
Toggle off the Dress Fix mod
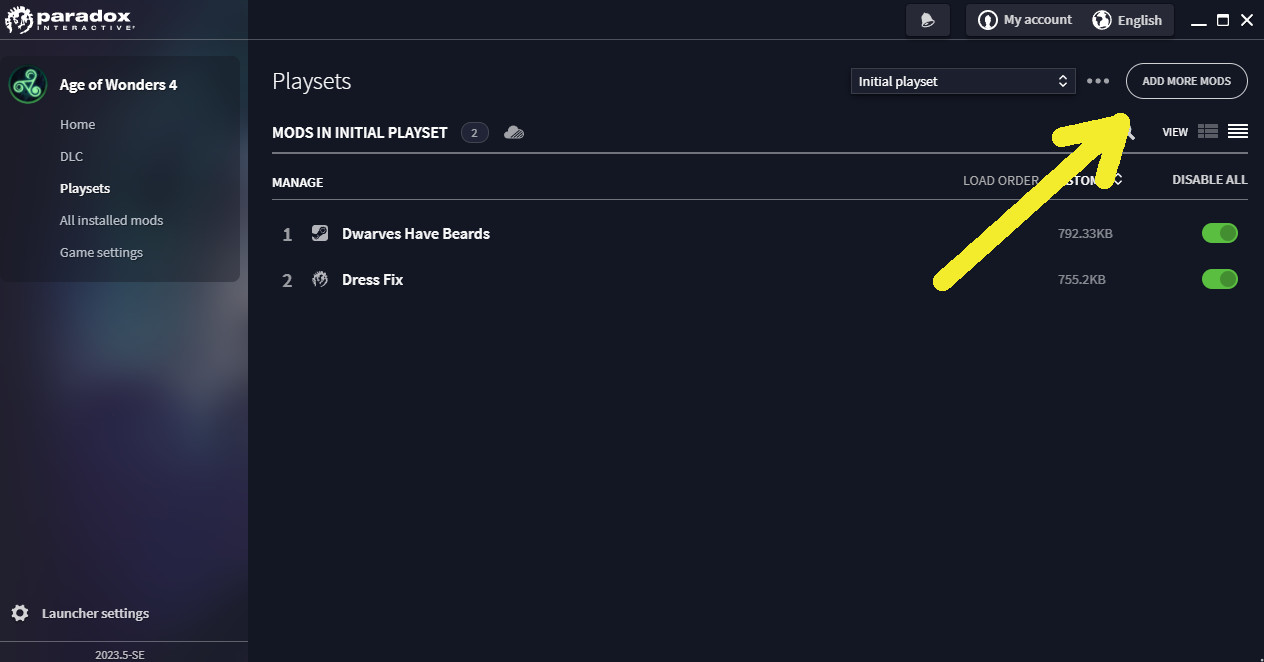(1219, 279)
